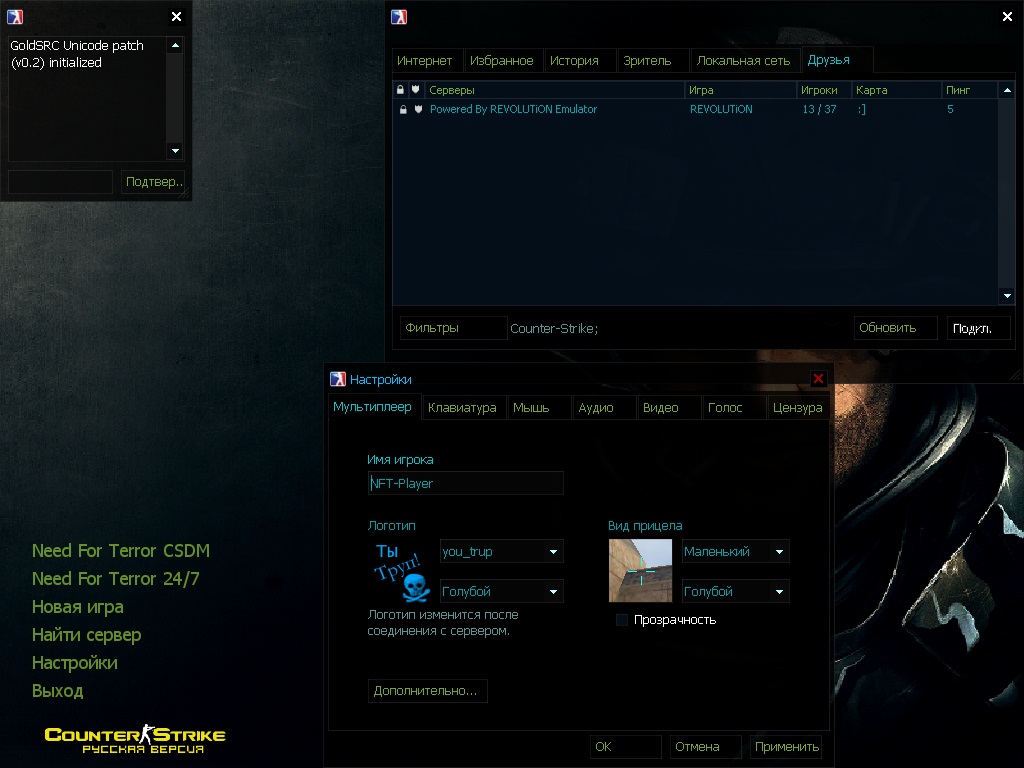Click the app icon in the server browser window

pos(399,16)
